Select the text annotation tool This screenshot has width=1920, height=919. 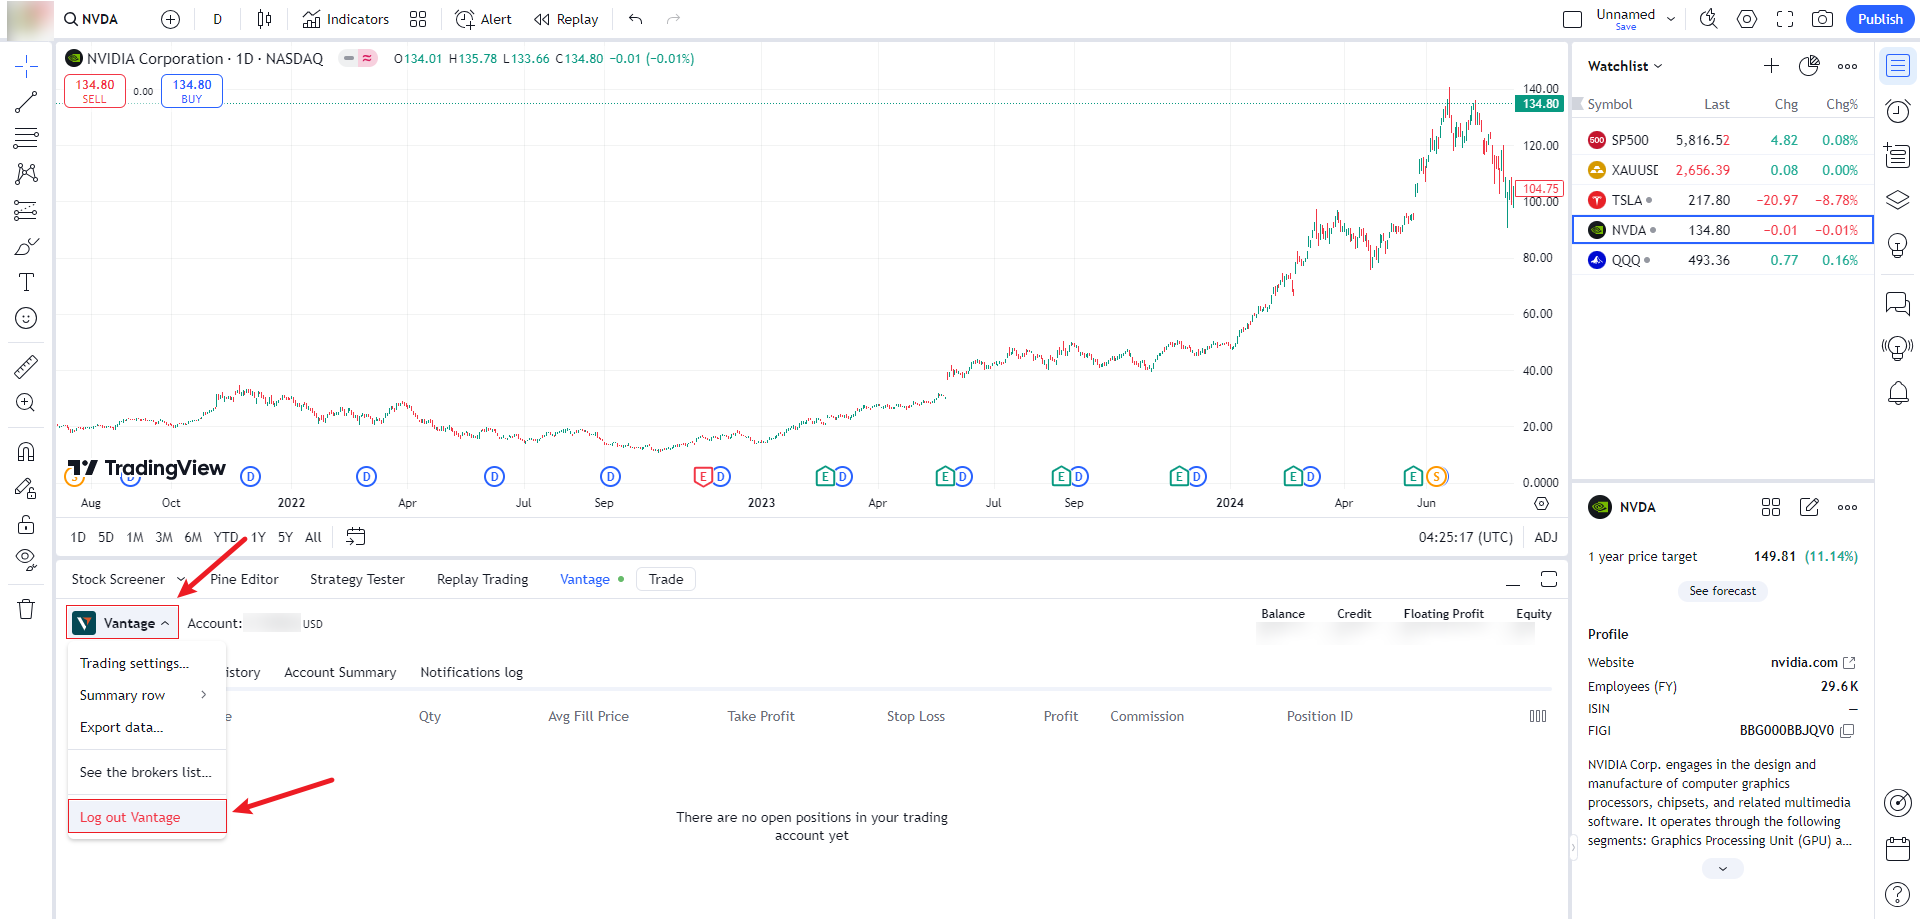[x=26, y=282]
